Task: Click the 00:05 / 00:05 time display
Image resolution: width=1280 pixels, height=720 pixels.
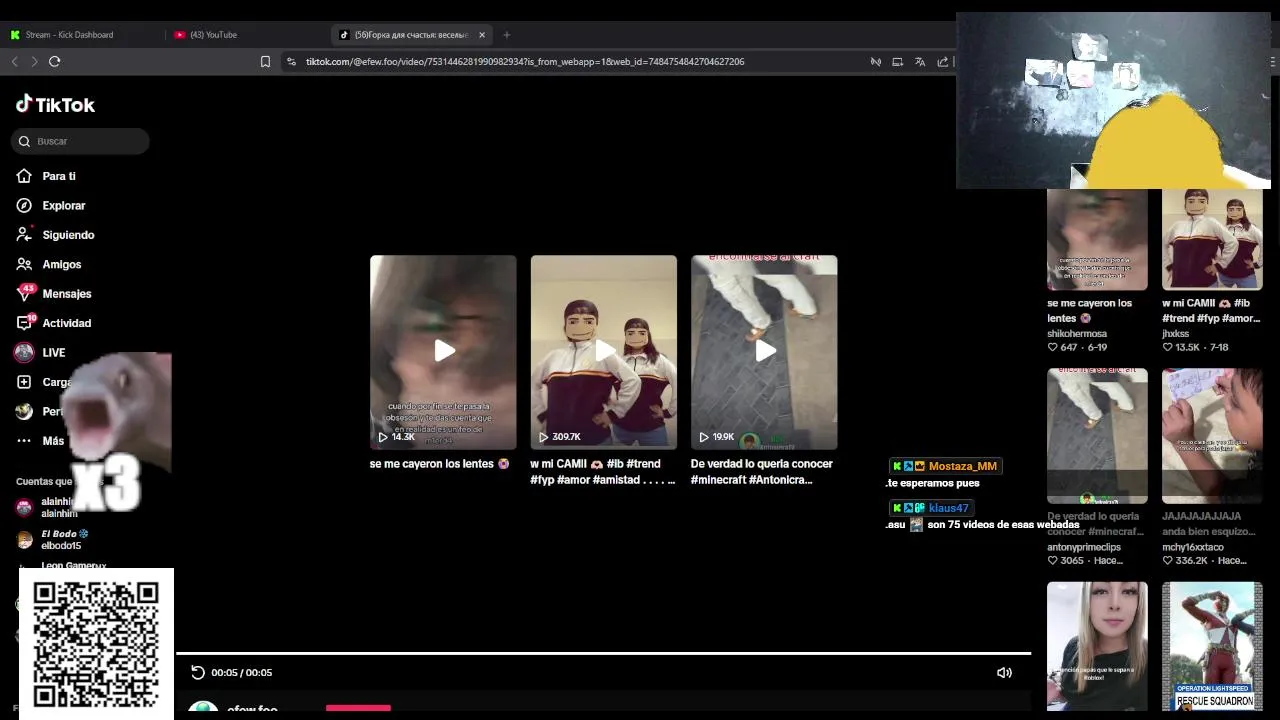Action: [x=241, y=673]
